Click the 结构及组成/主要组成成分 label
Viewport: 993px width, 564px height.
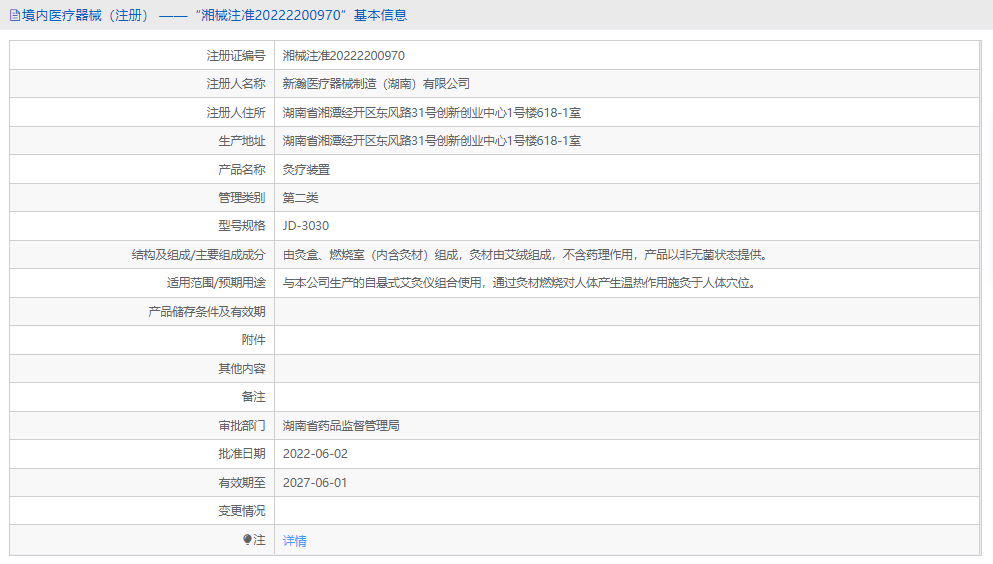click(198, 254)
